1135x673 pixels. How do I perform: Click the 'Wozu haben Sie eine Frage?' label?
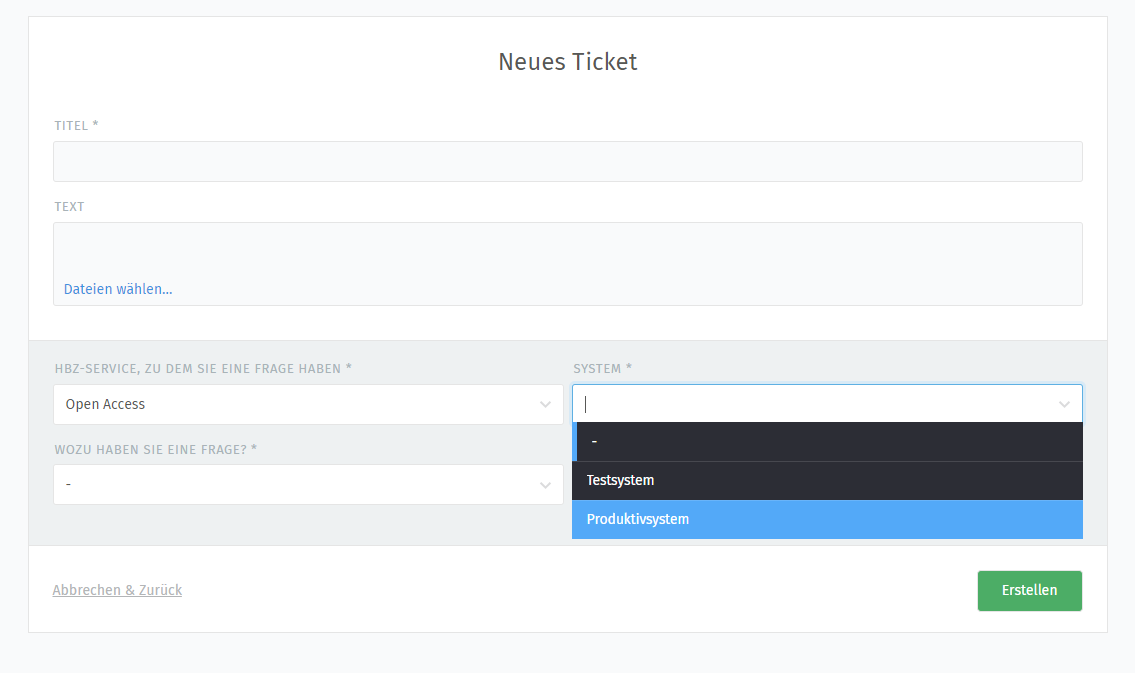coord(155,450)
